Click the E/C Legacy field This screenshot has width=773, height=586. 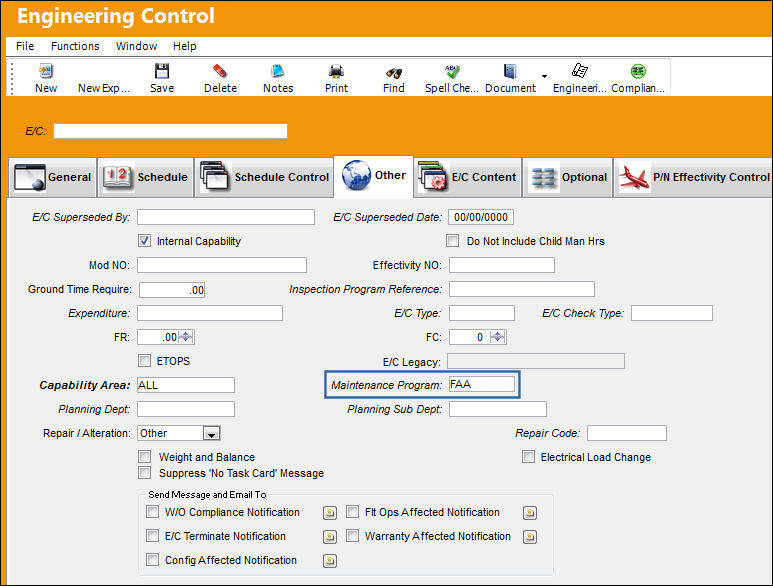536,361
